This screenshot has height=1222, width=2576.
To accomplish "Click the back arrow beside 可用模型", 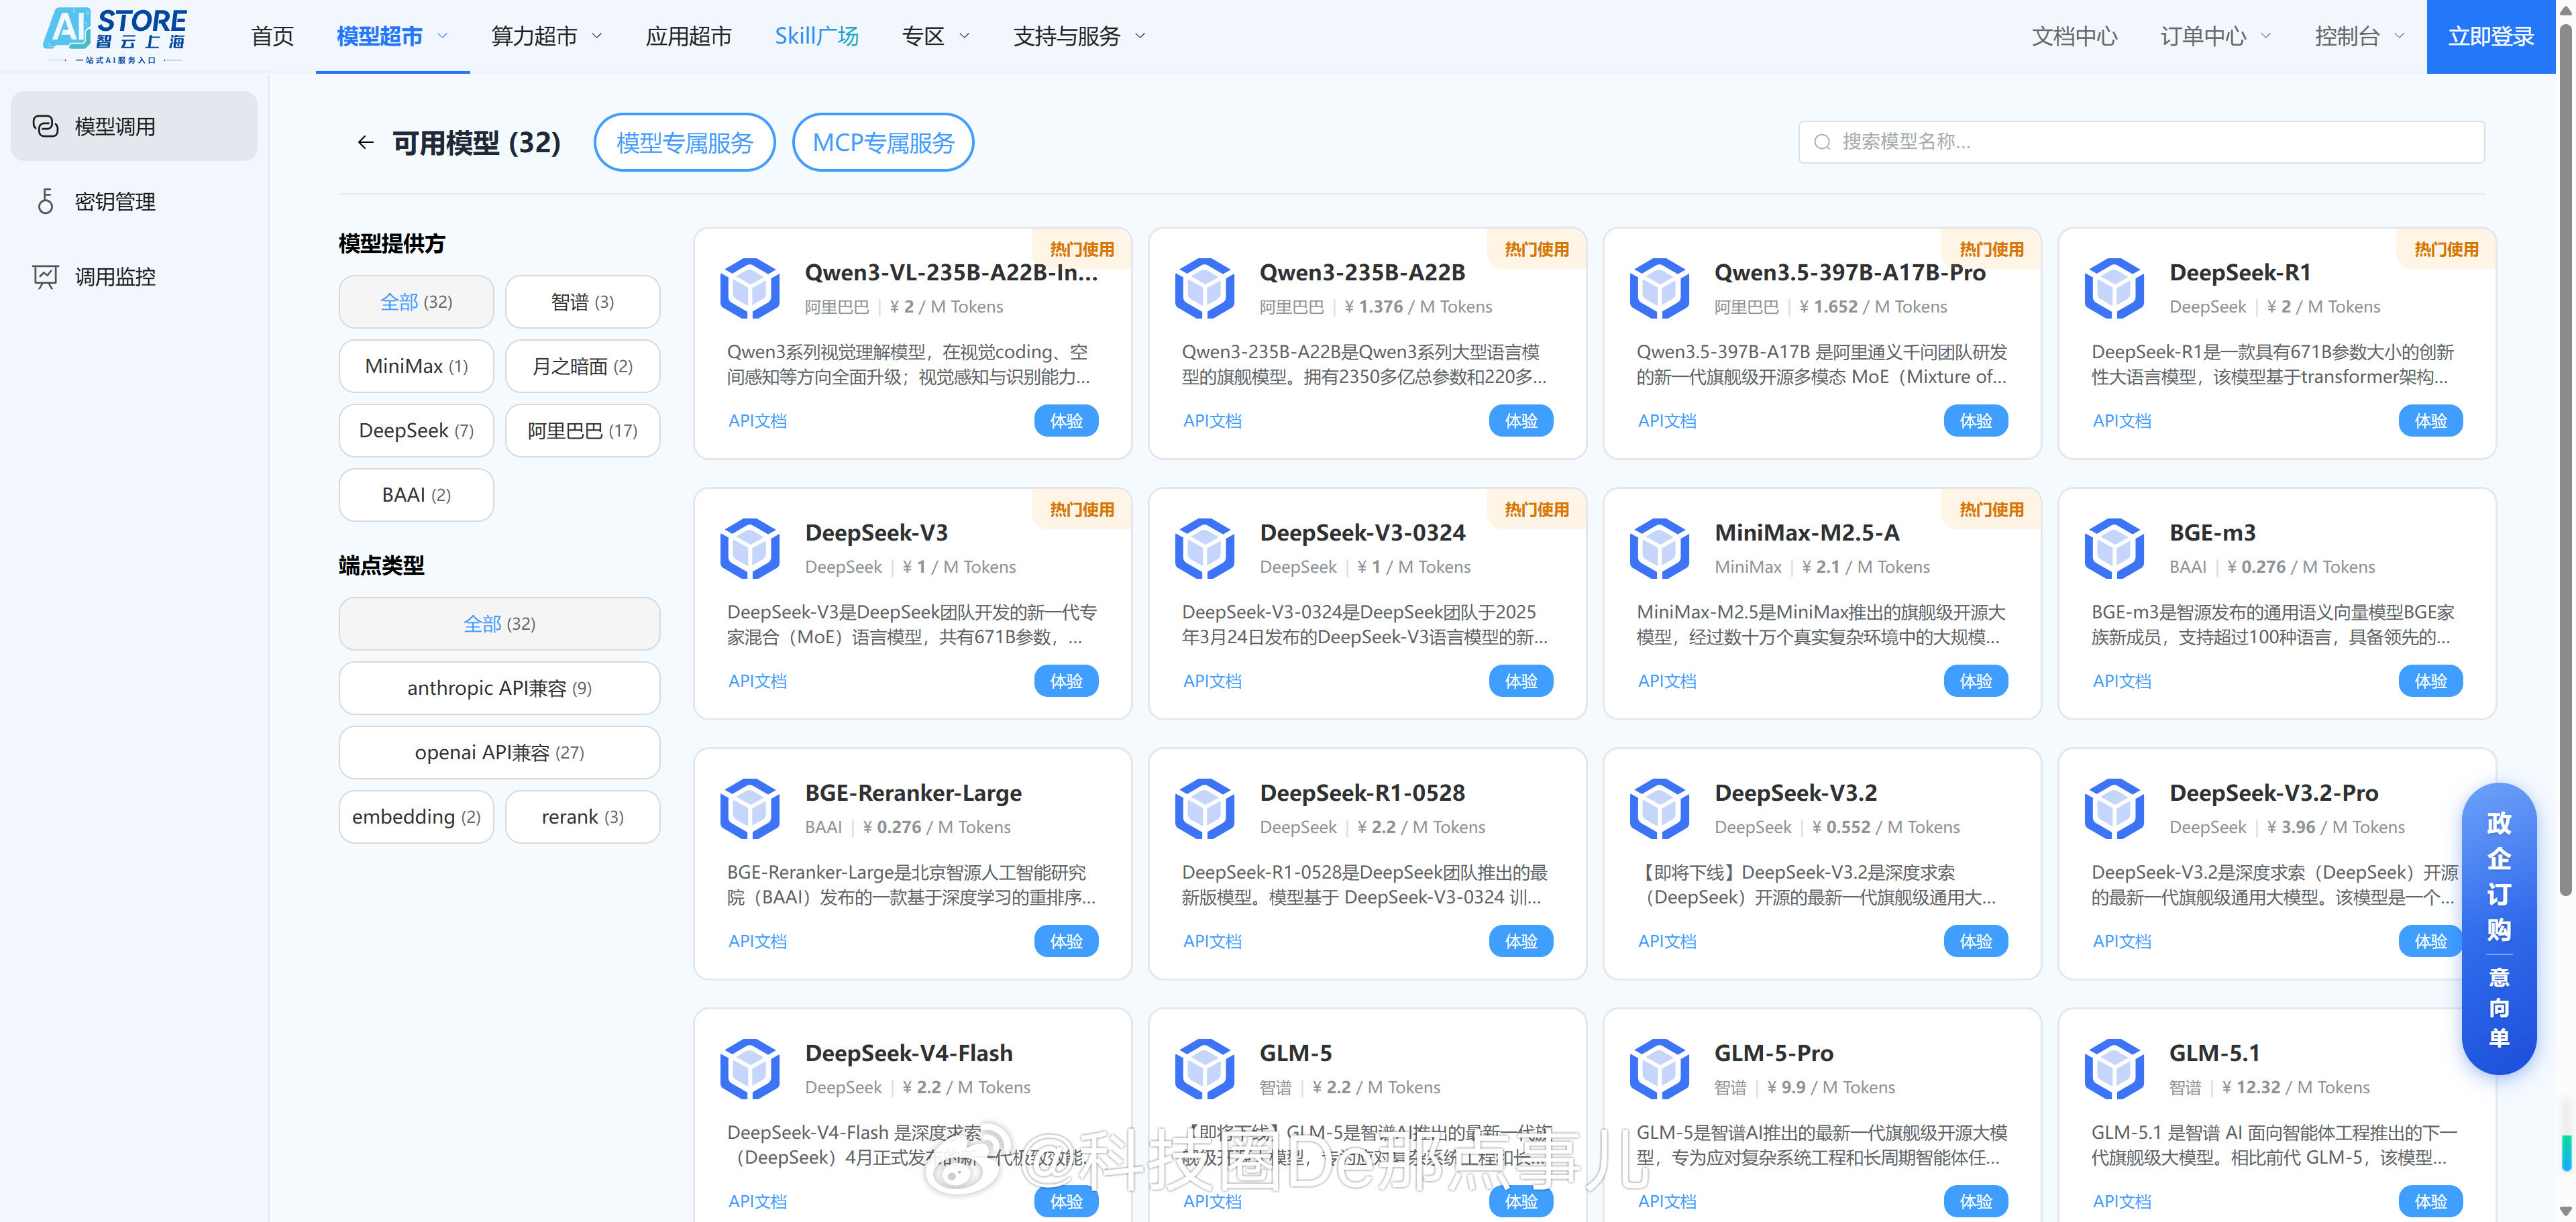I will [x=365, y=143].
